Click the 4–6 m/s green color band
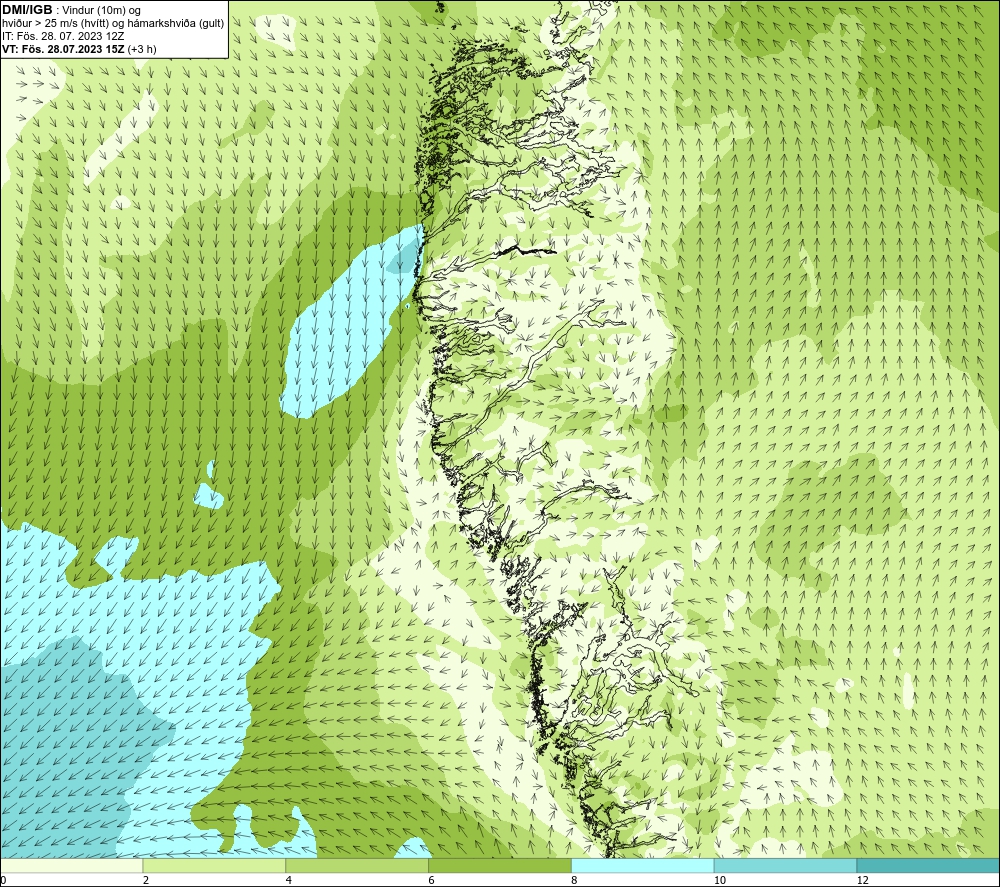This screenshot has width=1000, height=887. pyautogui.click(x=357, y=866)
